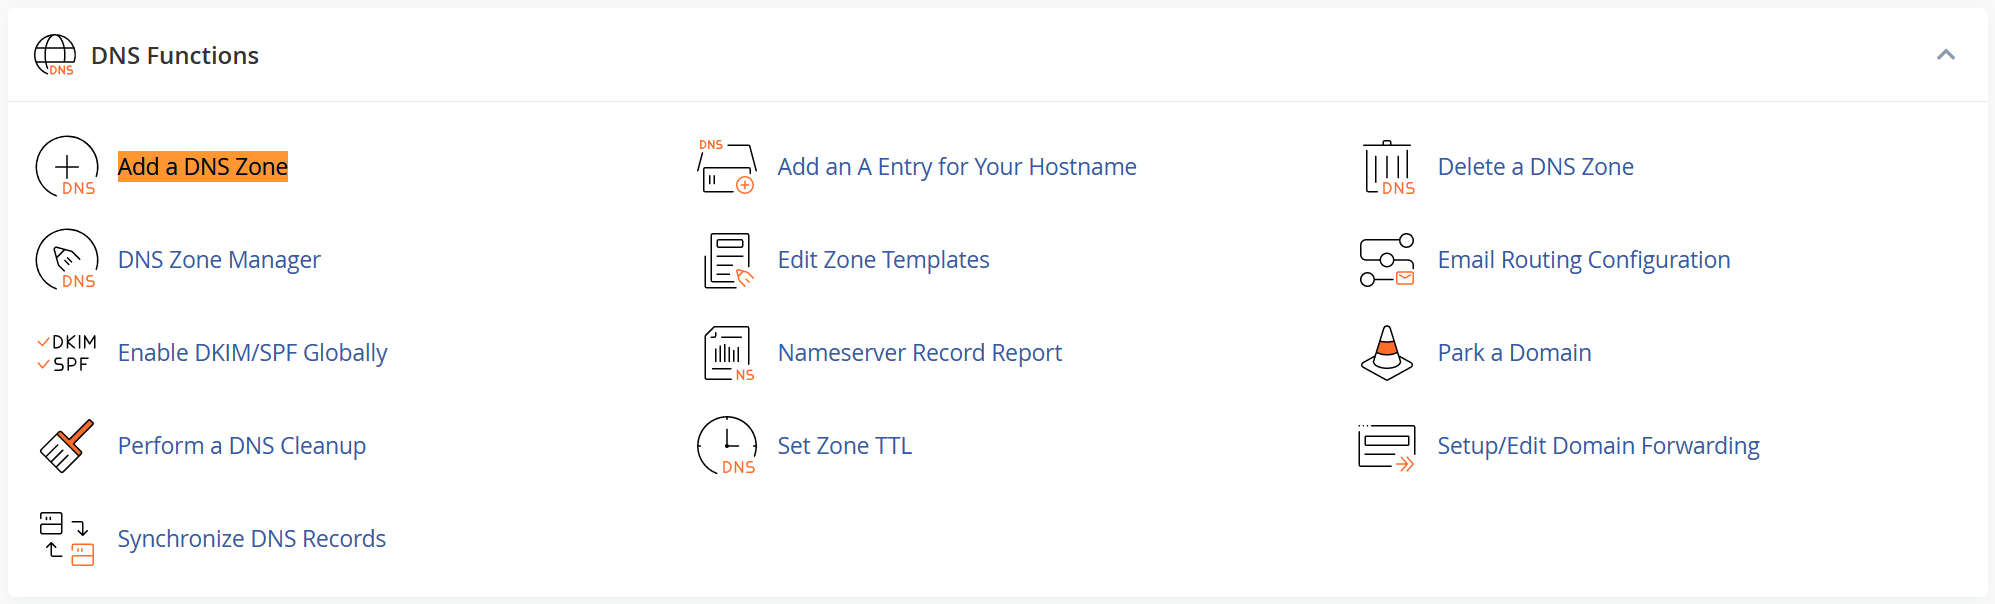Click the Delete a DNS Zone trash icon

click(x=1388, y=167)
